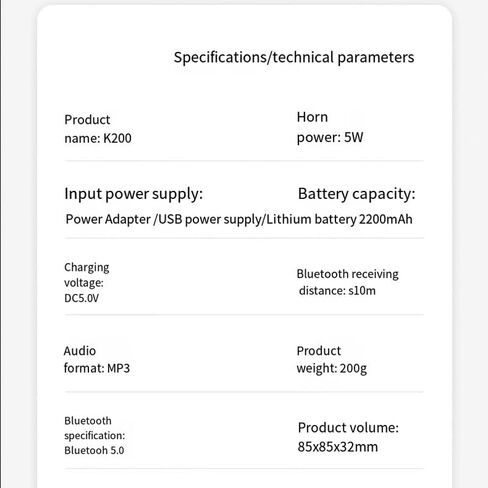This screenshot has width=488, height=488.
Task: Click the Bluetooth specification label
Action: coord(94,428)
